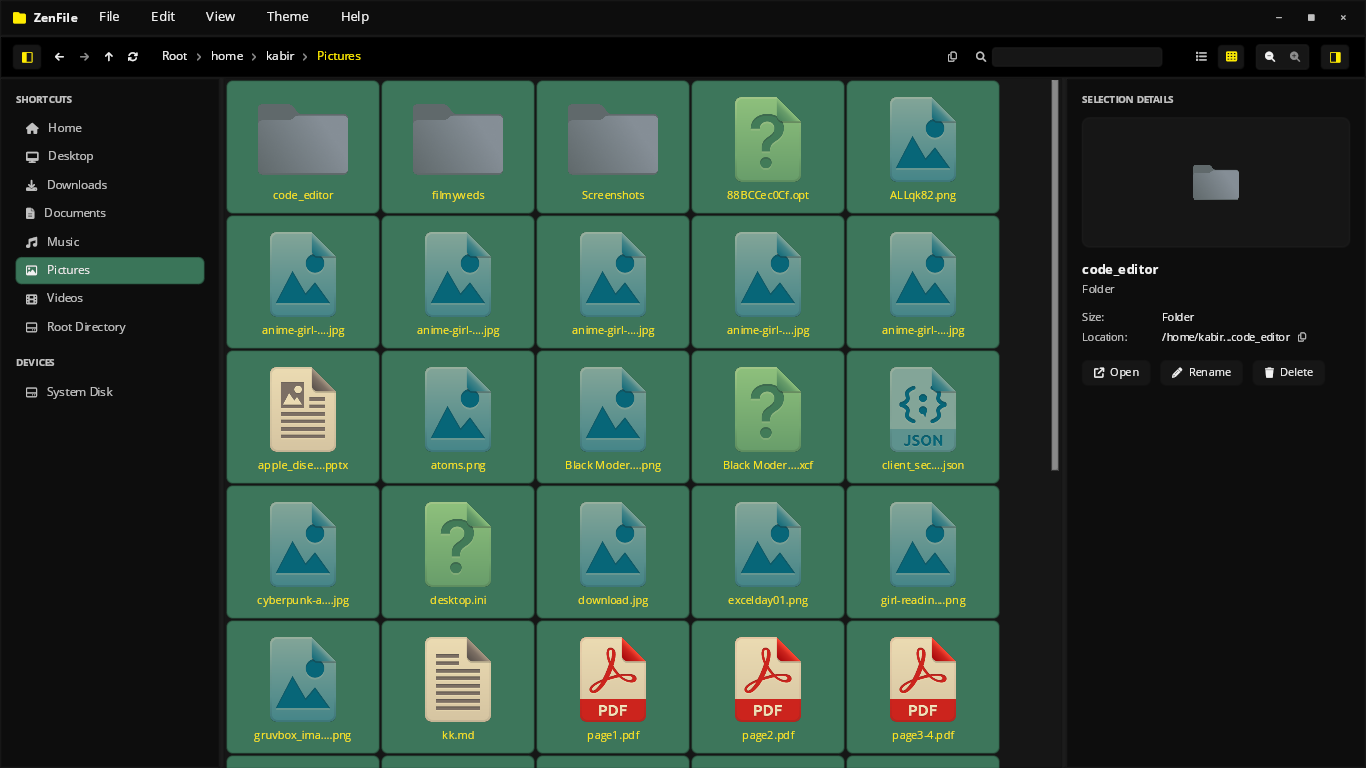Select the page3-4.pdf document
Viewport: 1366px width, 768px height.
tap(923, 687)
